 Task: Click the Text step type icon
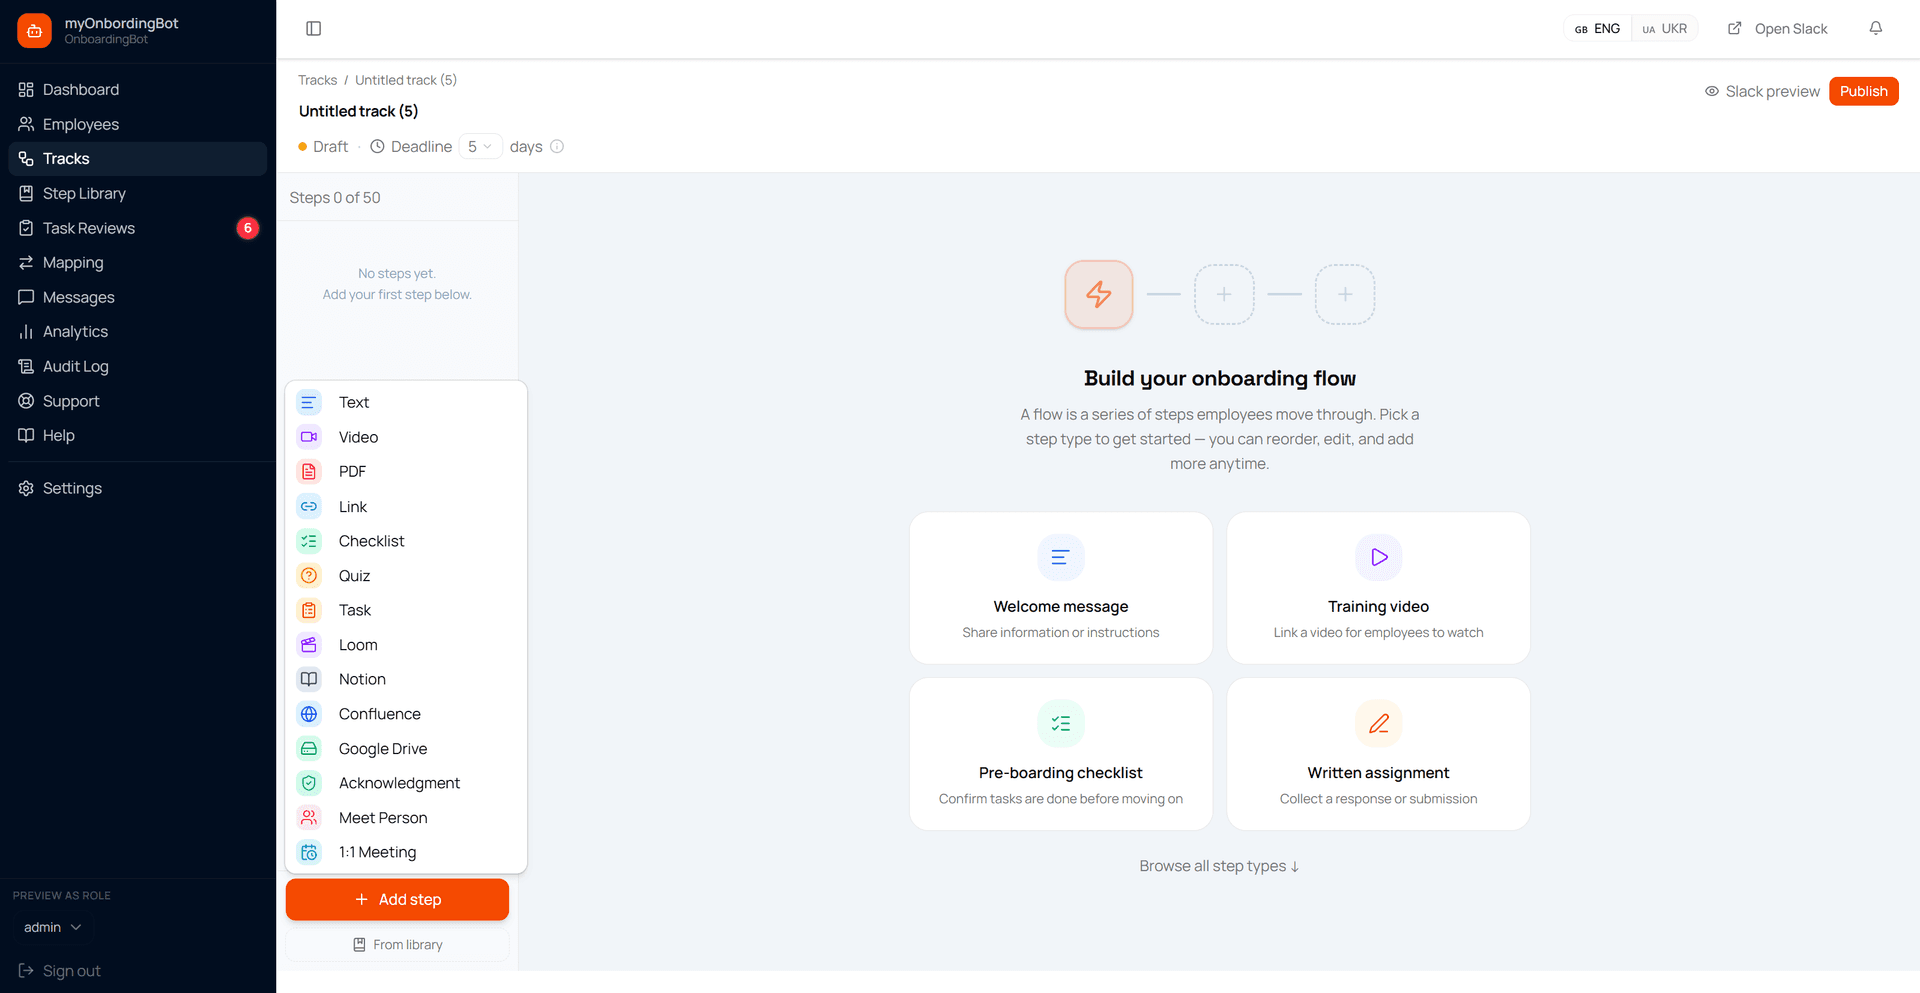click(x=309, y=402)
